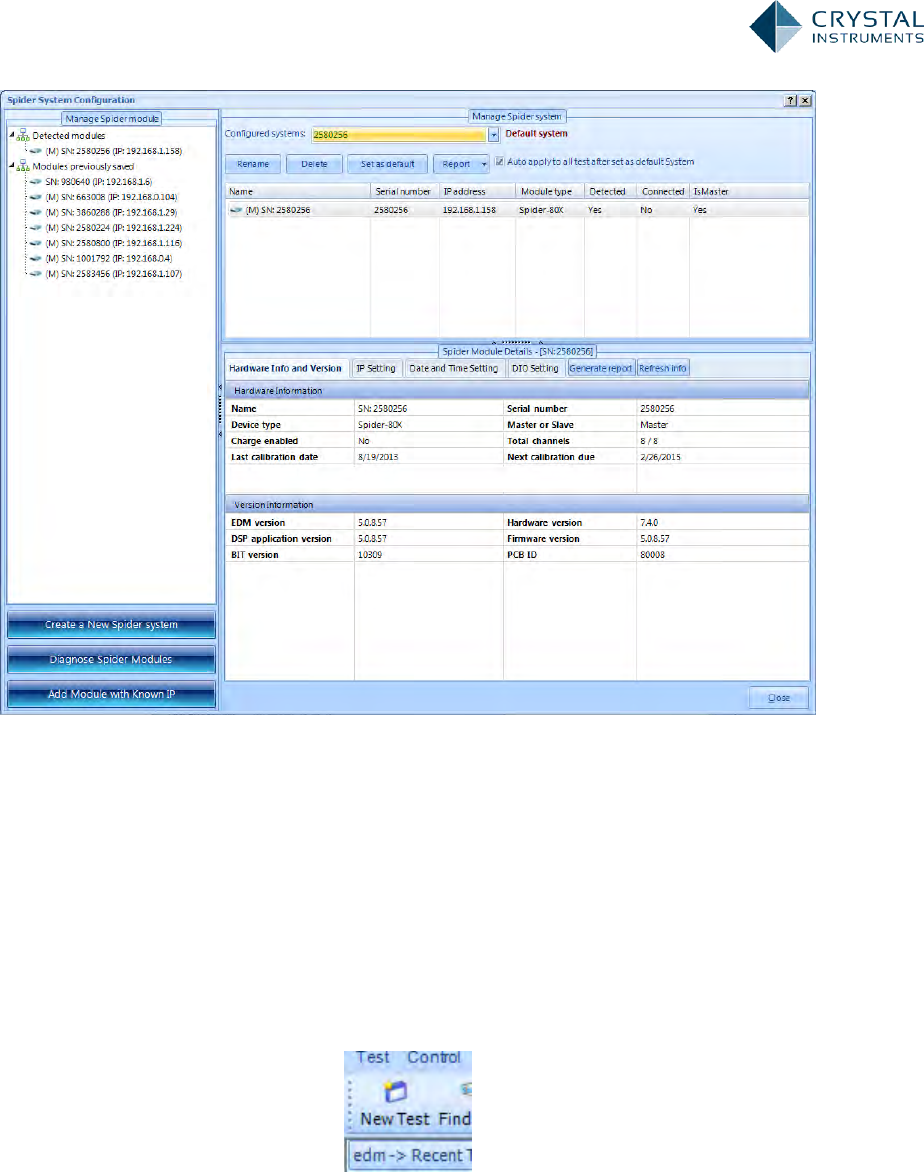Click the Detected modules network icon

click(23, 135)
